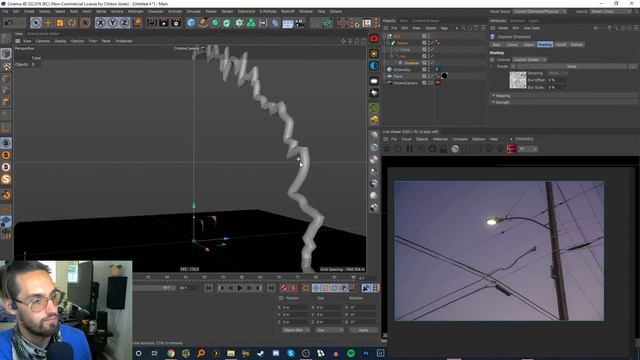Viewport: 640px width, 360px height.
Task: Toggle the Z axis lock
Action: coord(124,23)
